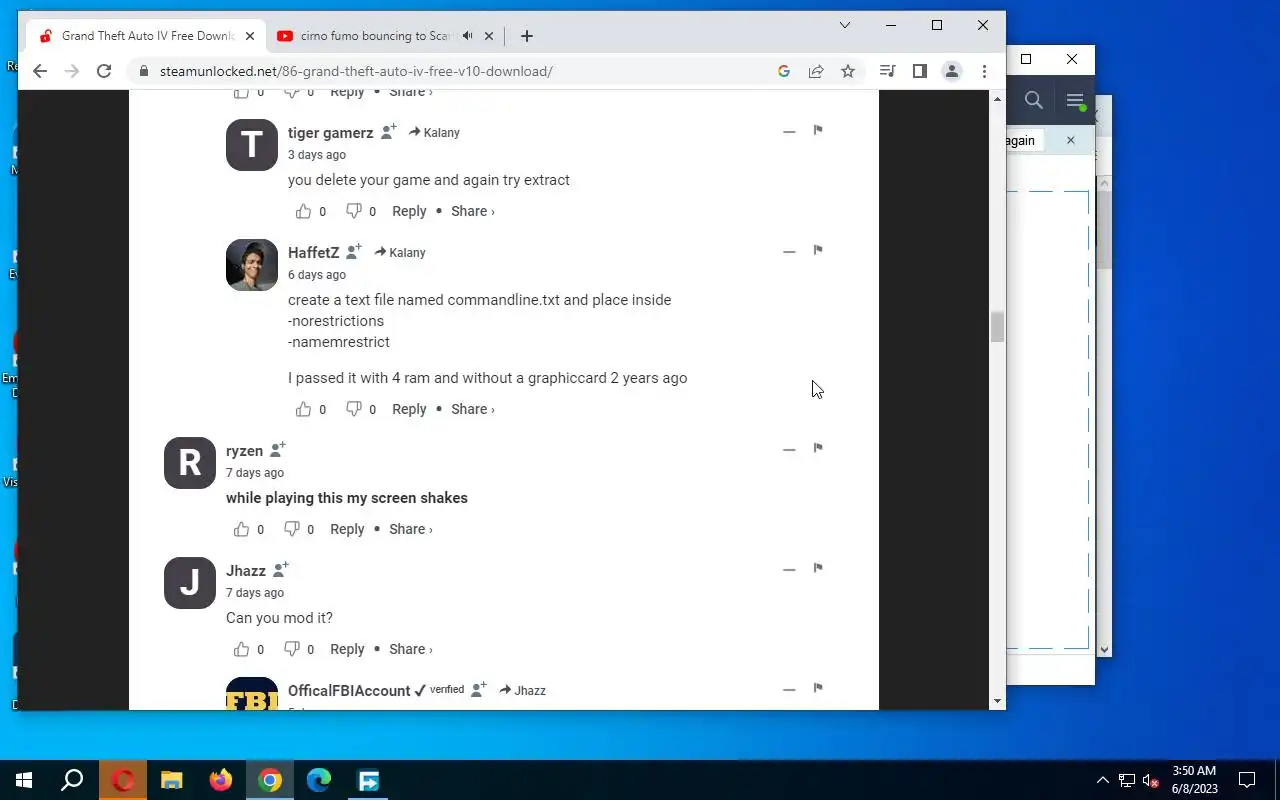Collapse OfficalFBIAccount's comment
This screenshot has height=800, width=1280.
[x=789, y=689]
